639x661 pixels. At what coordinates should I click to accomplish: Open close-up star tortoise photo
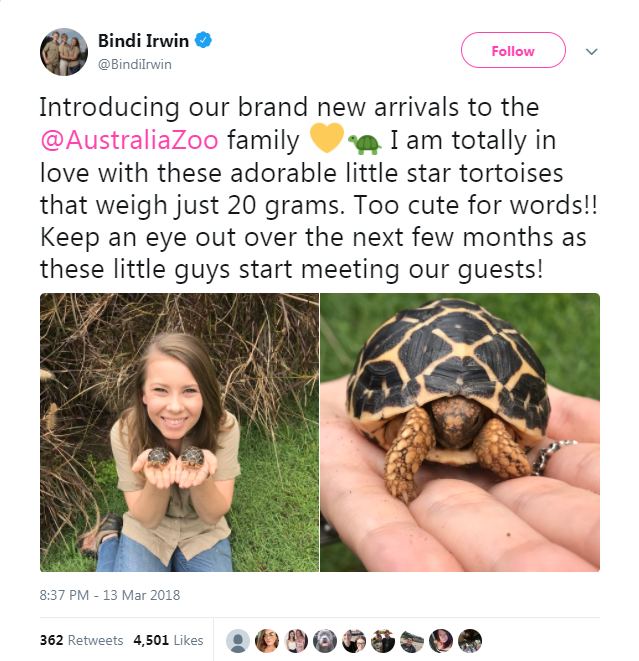pos(460,432)
